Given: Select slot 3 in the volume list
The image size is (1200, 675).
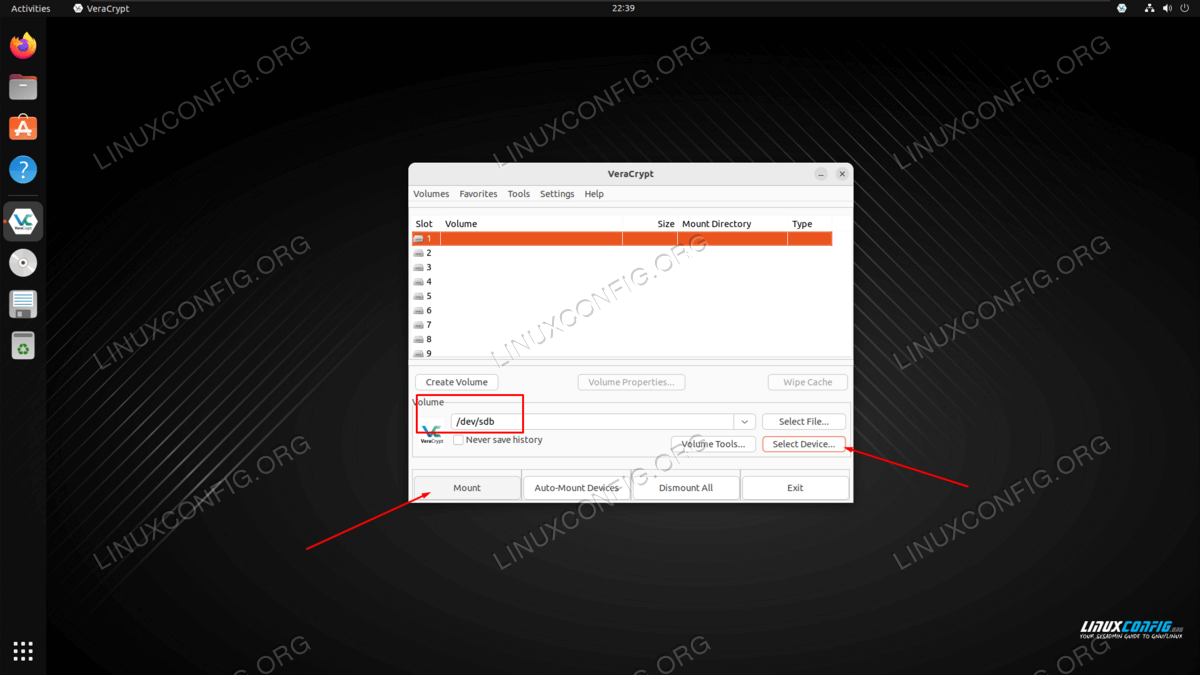Looking at the screenshot, I should [x=622, y=267].
